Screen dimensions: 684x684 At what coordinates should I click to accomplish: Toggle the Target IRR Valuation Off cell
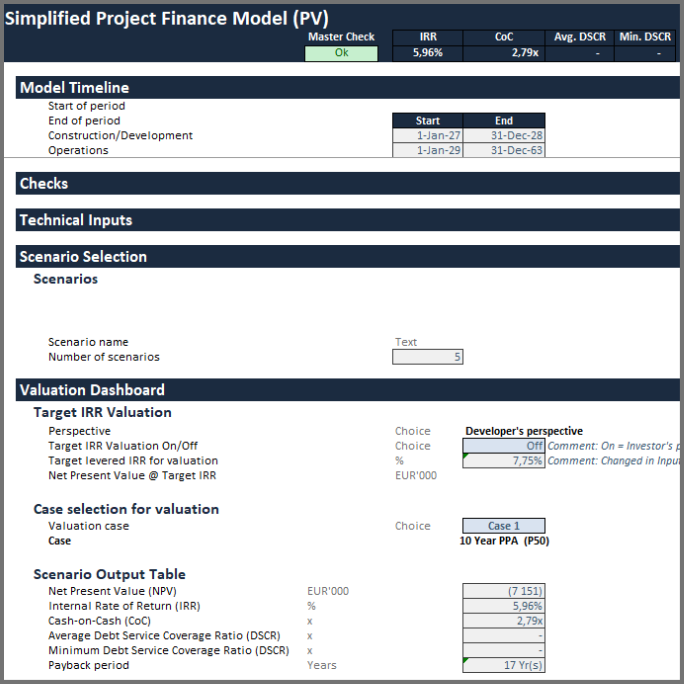tap(504, 446)
